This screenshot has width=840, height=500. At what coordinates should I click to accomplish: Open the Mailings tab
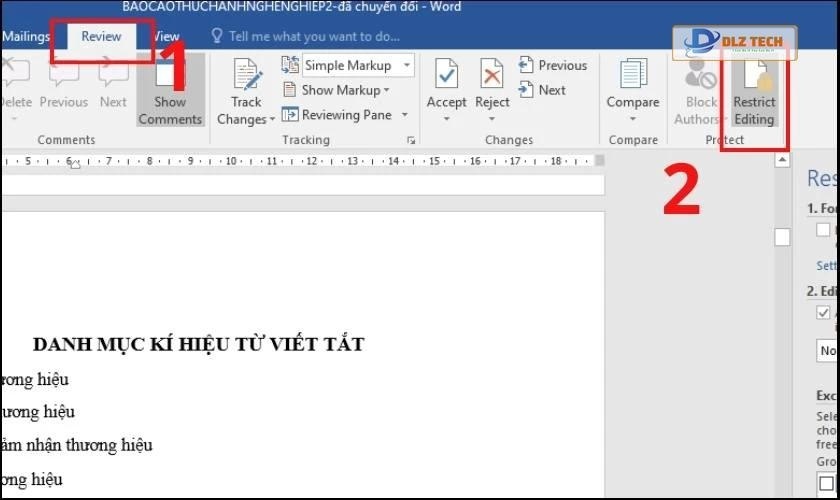pyautogui.click(x=26, y=36)
